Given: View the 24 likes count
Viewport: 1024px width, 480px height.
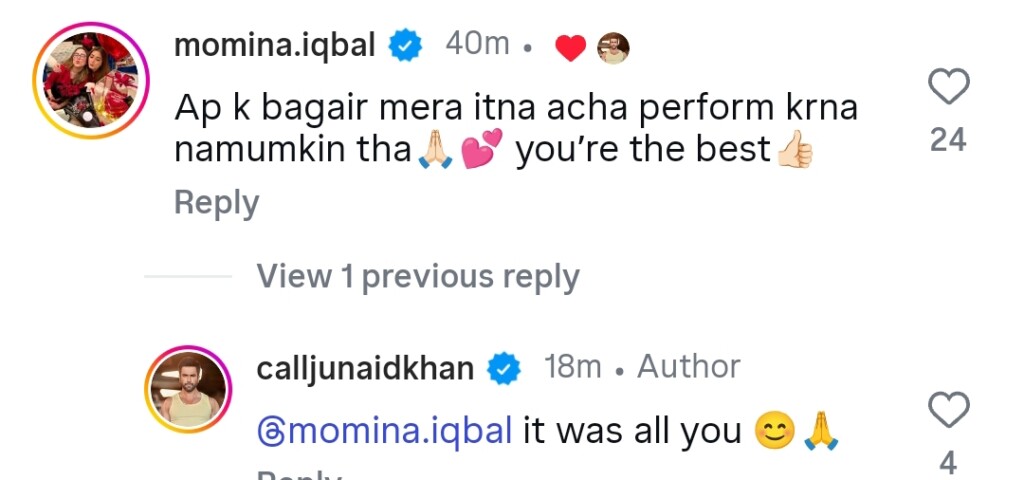Looking at the screenshot, I should tap(948, 141).
